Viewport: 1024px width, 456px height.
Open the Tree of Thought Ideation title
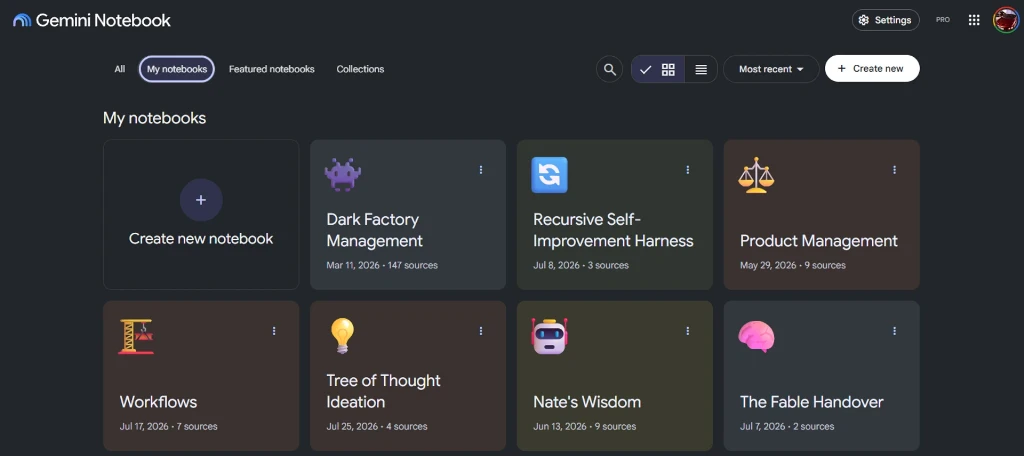click(x=383, y=391)
